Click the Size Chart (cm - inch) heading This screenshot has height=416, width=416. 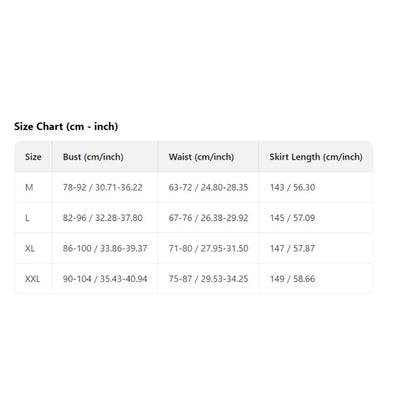[66, 127]
